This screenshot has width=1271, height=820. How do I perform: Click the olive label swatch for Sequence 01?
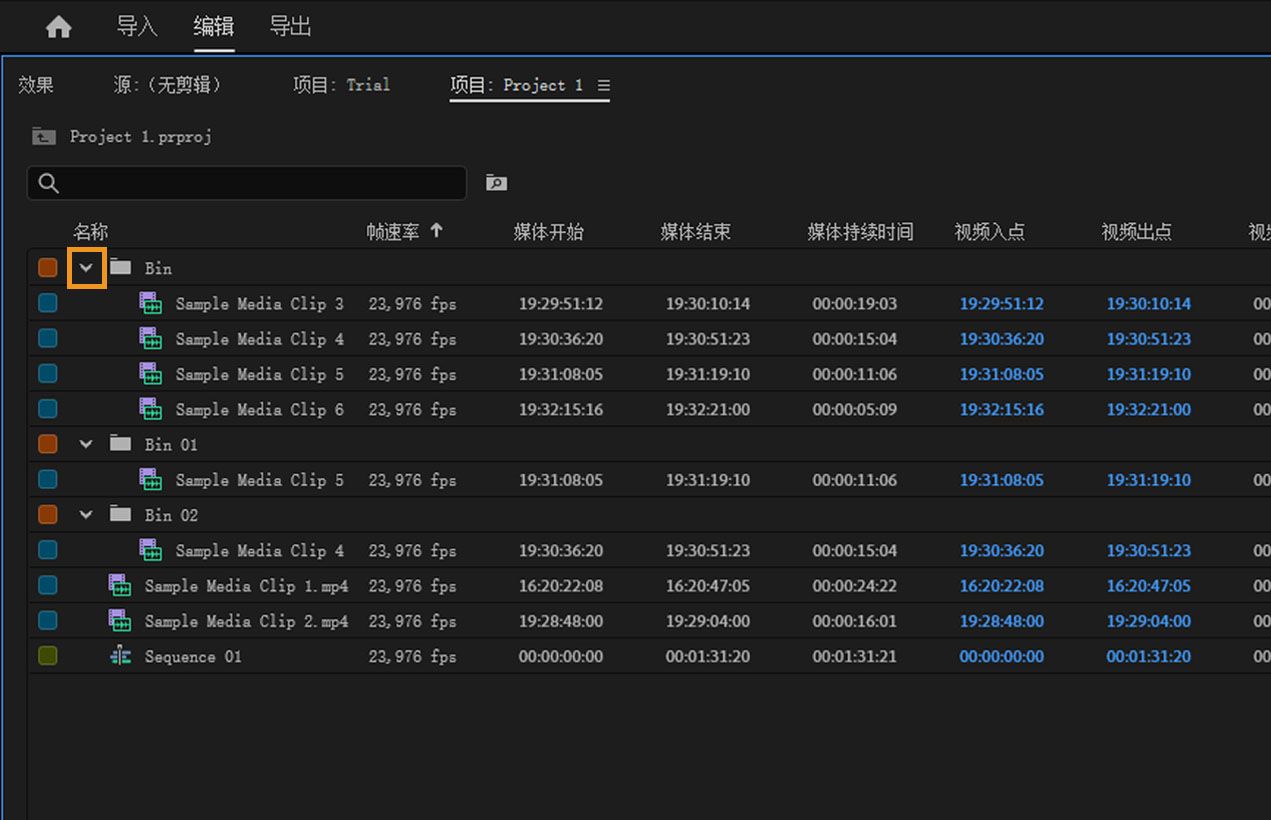pos(47,657)
